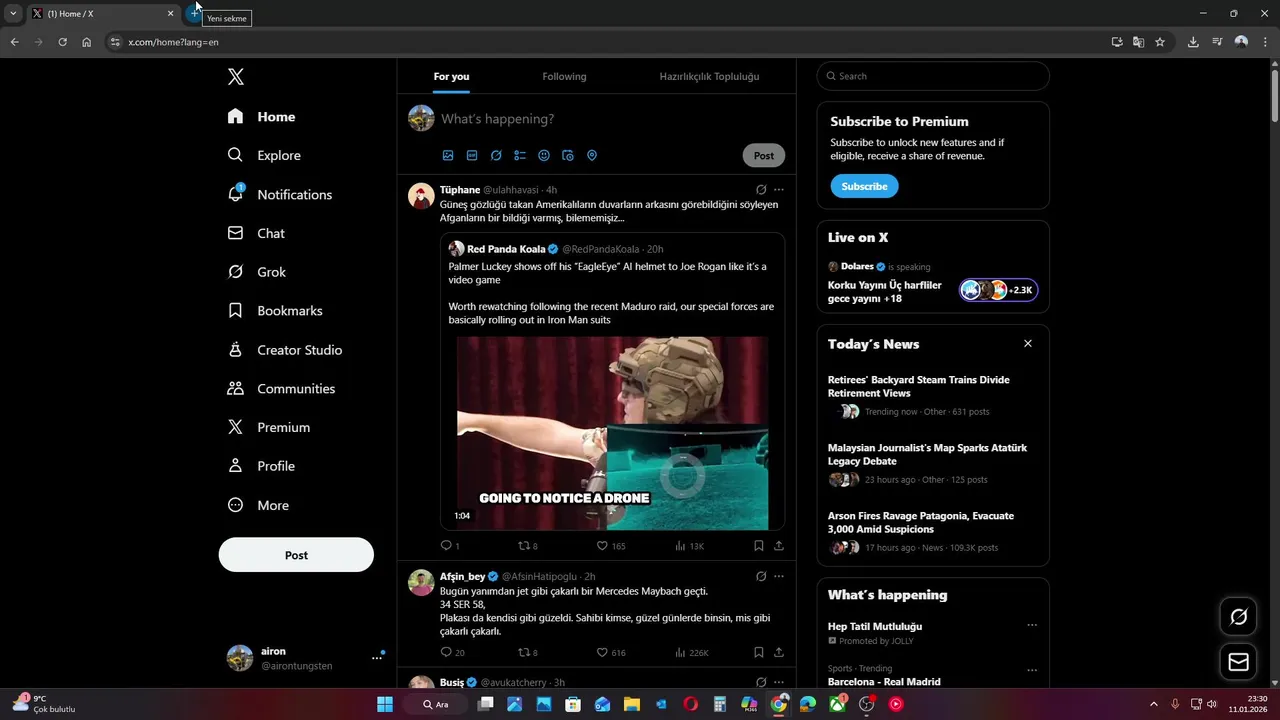Screen dimensions: 1280x720
Task: Open options for Hep Tatil Mutluluğu trend
Action: tap(1032, 626)
